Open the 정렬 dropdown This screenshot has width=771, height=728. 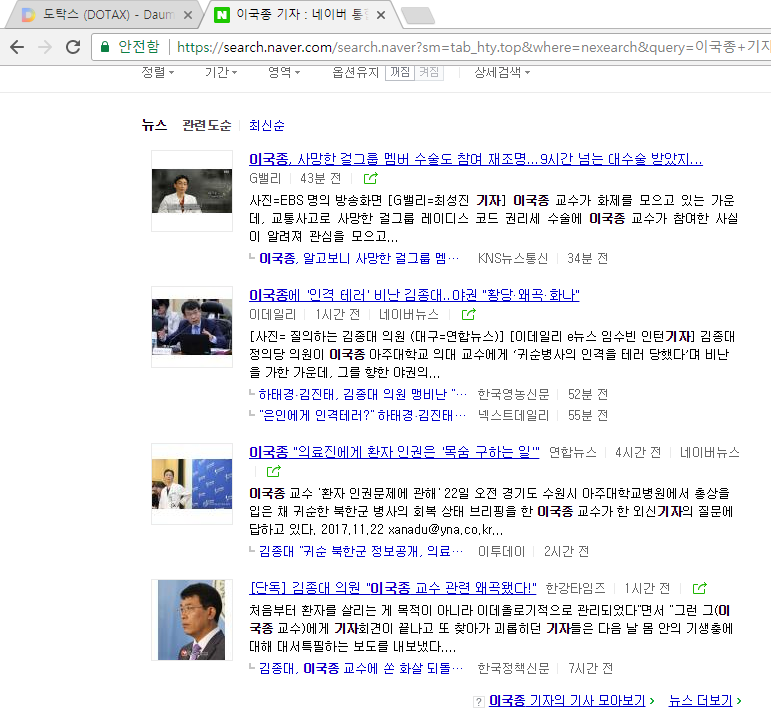(x=158, y=73)
